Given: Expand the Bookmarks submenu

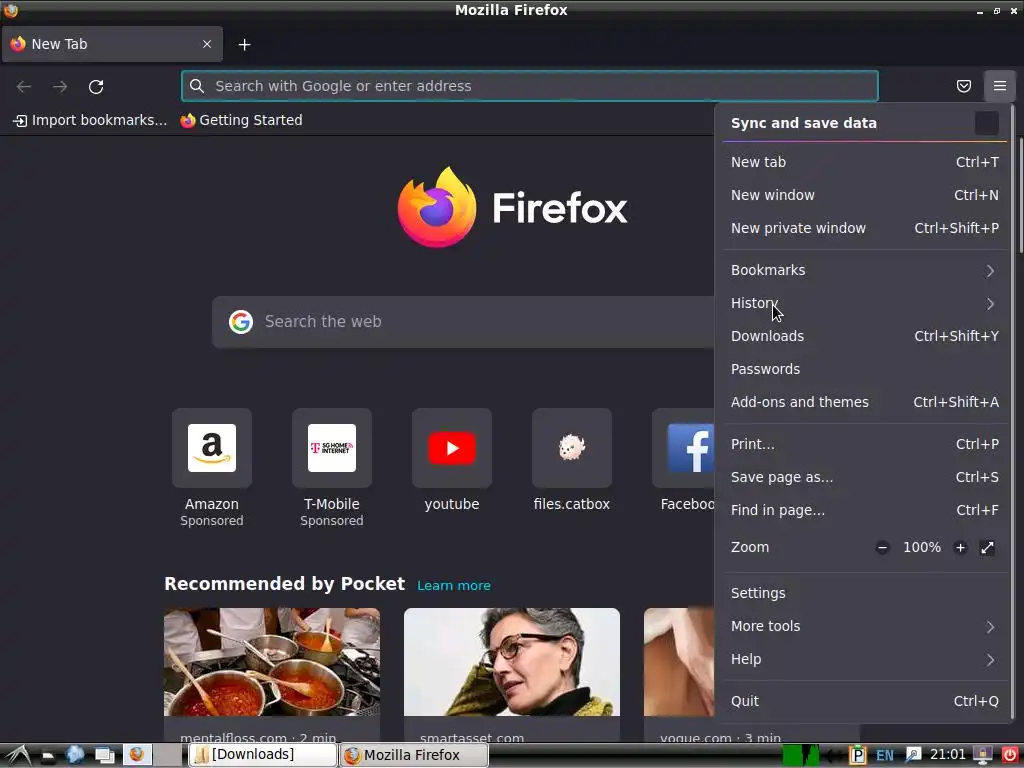Looking at the screenshot, I should 864,270.
